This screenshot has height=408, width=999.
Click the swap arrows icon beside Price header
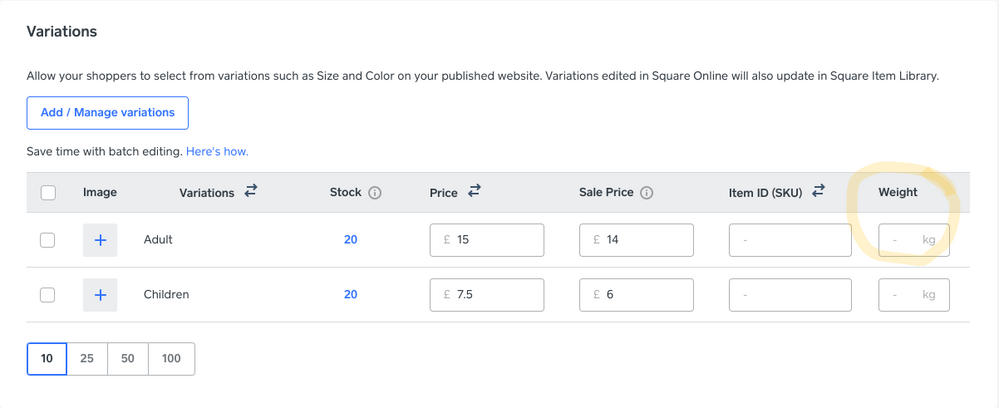(x=474, y=191)
